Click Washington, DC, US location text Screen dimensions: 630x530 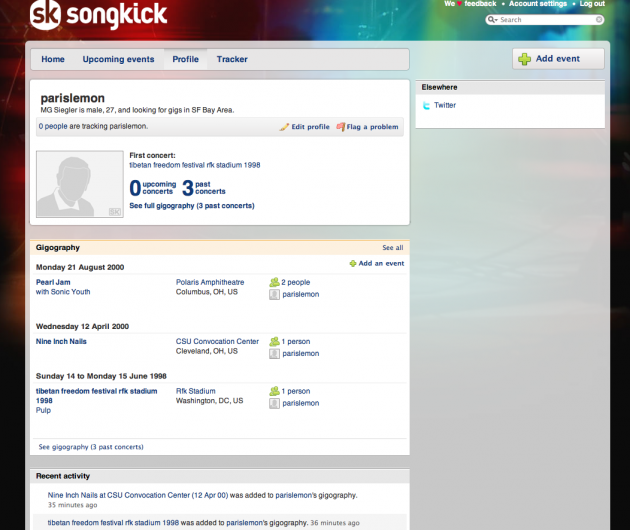[x=209, y=401]
